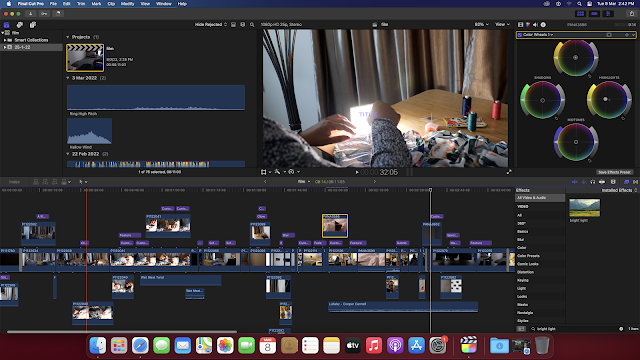
Task: Select the Comic Looks effects category
Action: click(x=528, y=264)
